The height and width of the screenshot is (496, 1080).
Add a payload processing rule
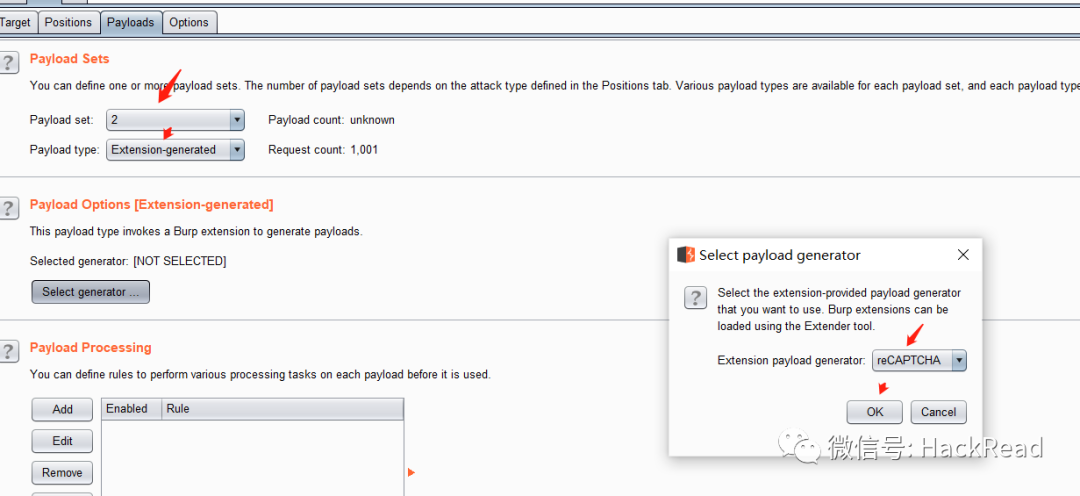[62, 409]
